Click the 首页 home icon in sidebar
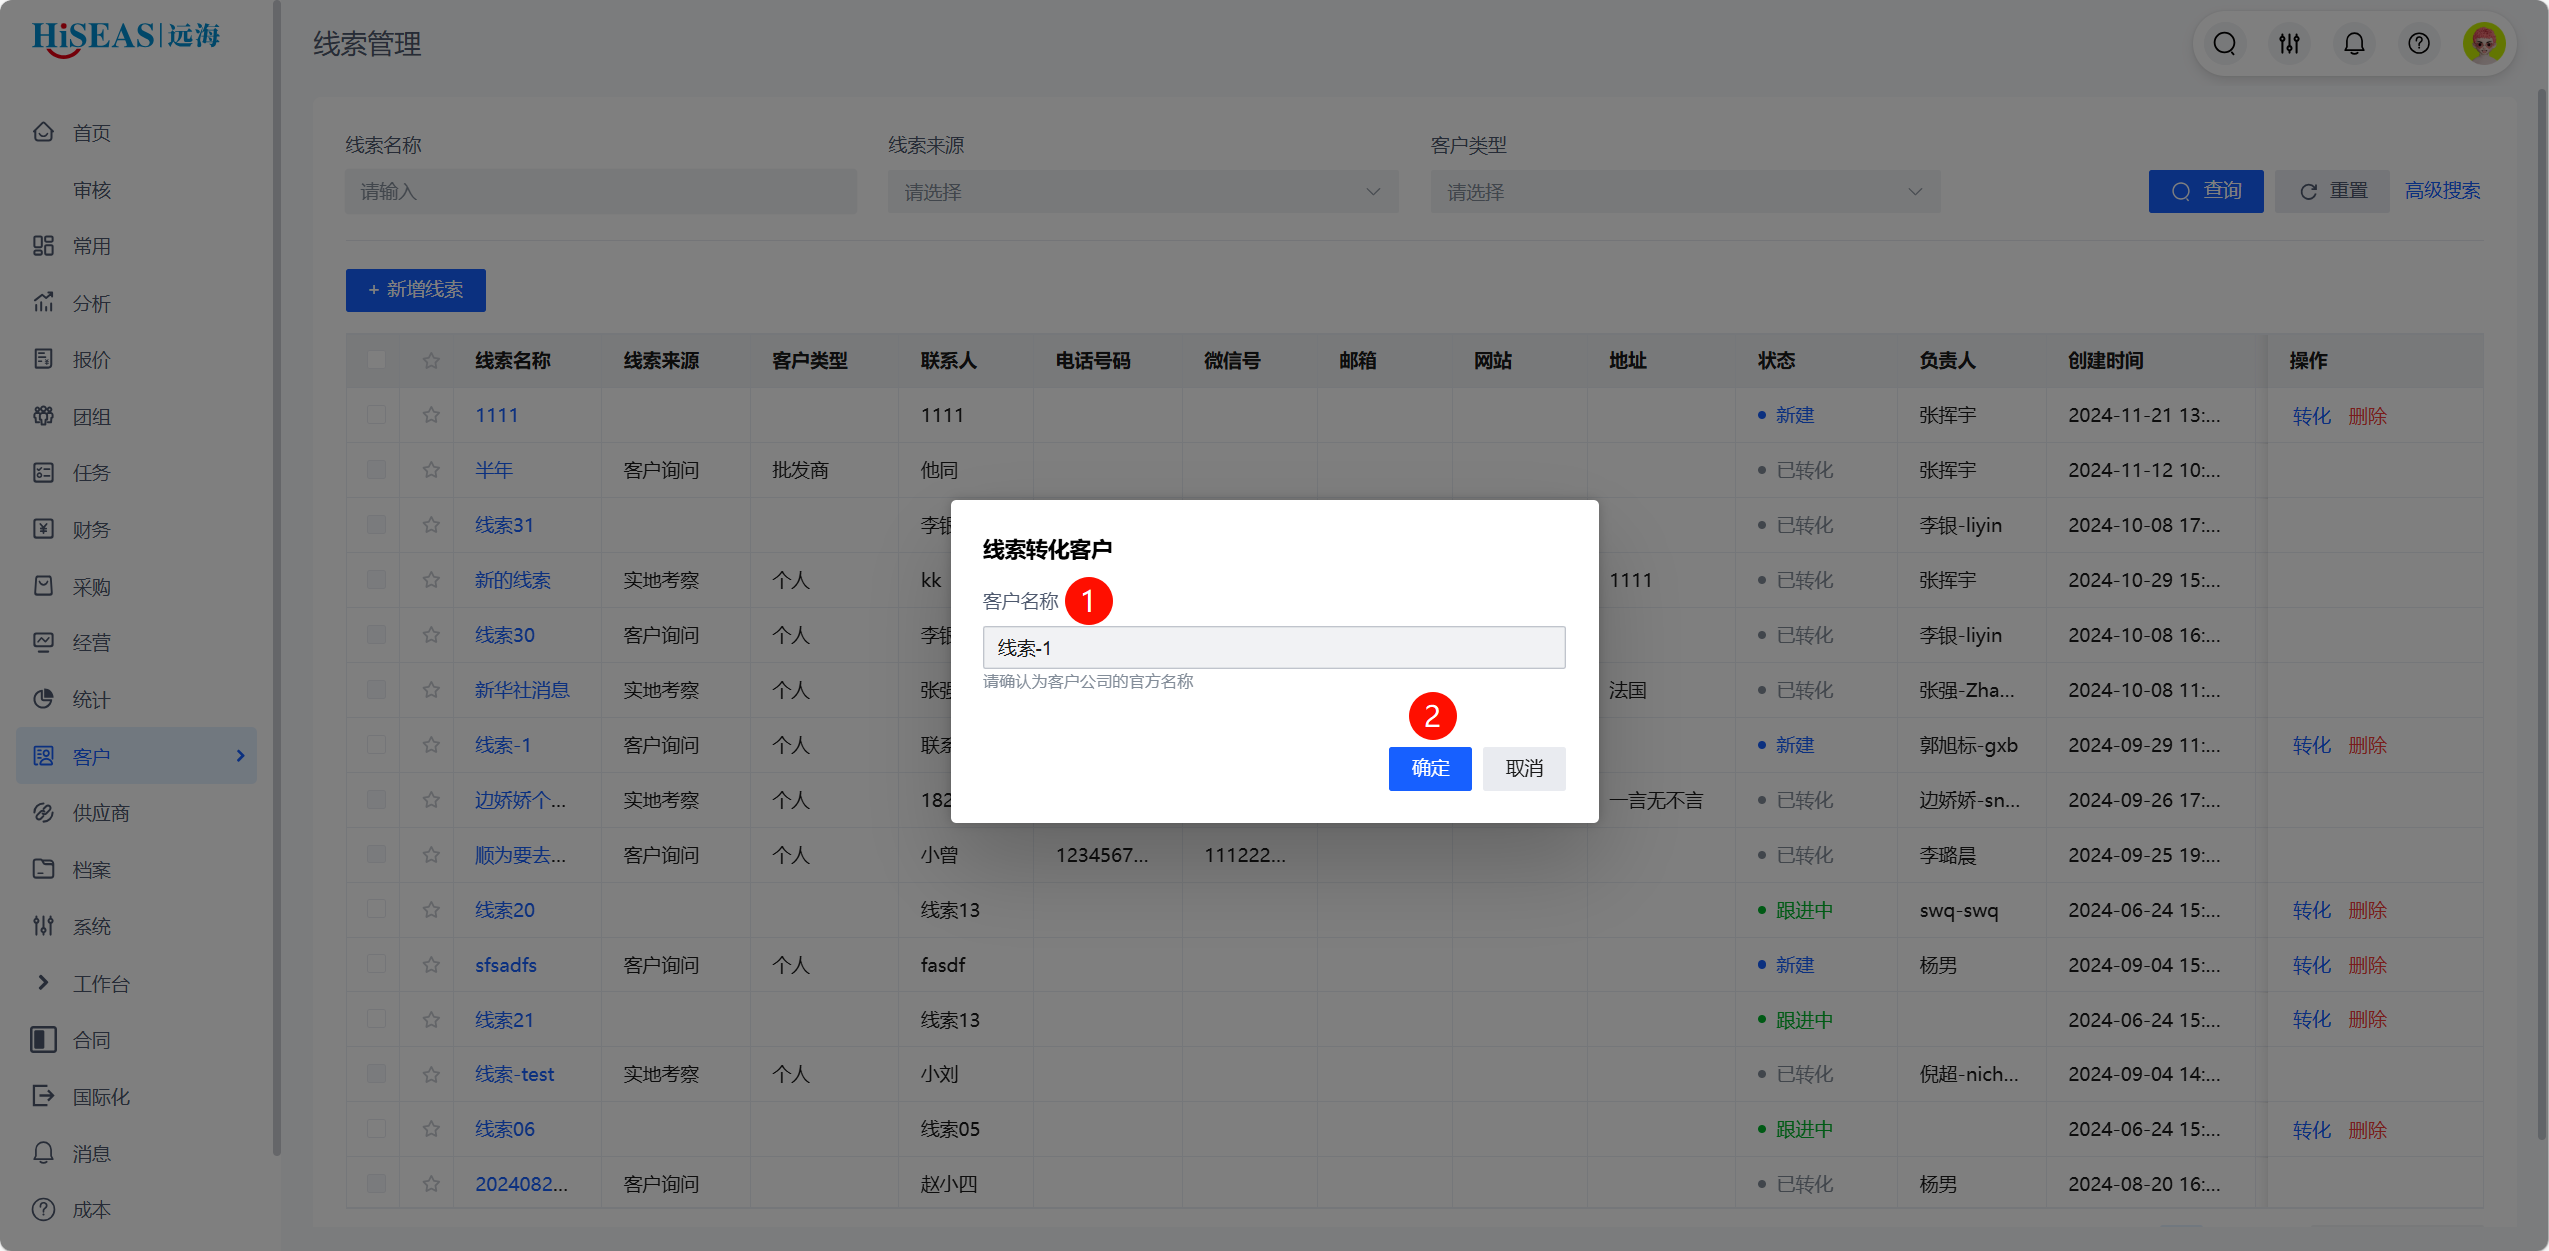 [x=43, y=132]
